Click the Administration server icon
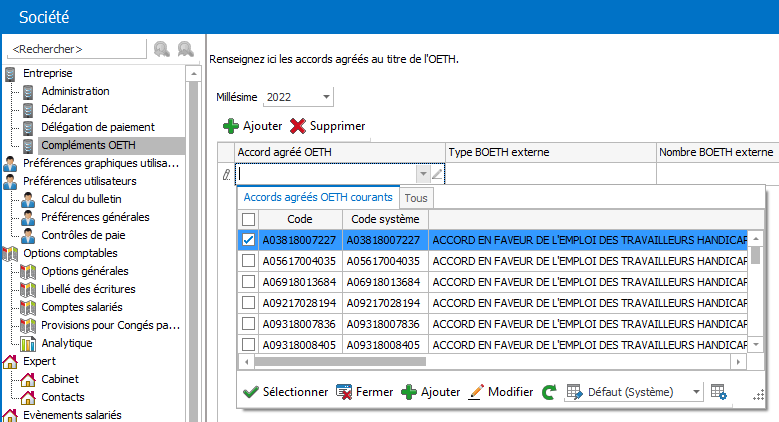This screenshot has width=779, height=422. click(28, 91)
